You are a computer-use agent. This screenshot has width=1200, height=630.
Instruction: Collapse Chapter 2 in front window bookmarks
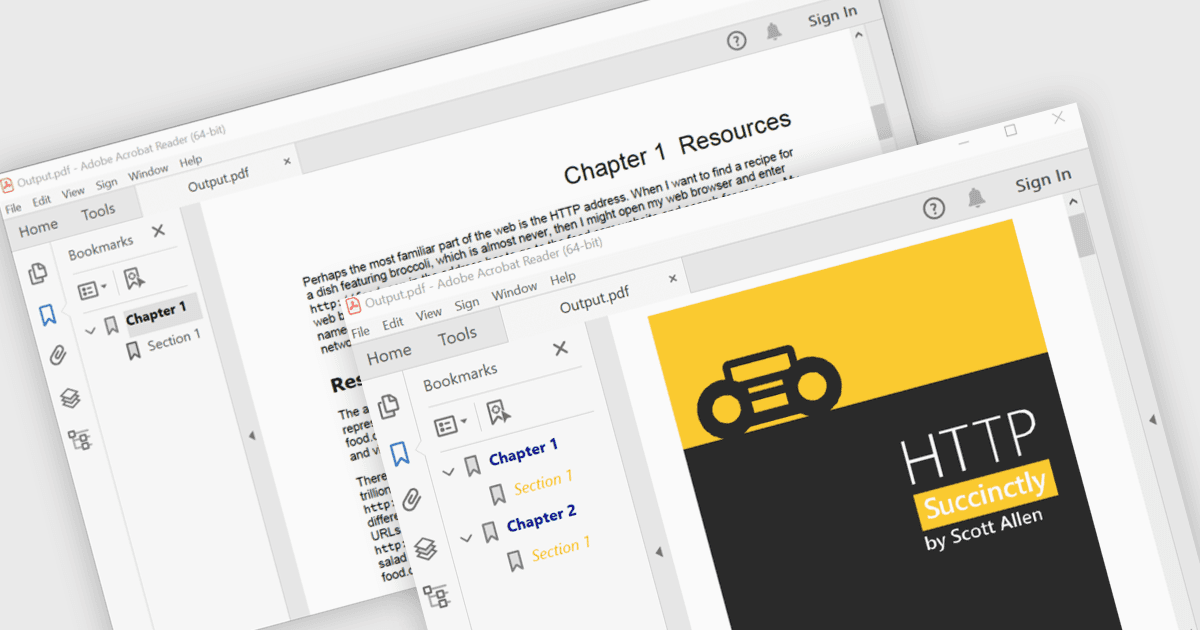click(x=466, y=537)
